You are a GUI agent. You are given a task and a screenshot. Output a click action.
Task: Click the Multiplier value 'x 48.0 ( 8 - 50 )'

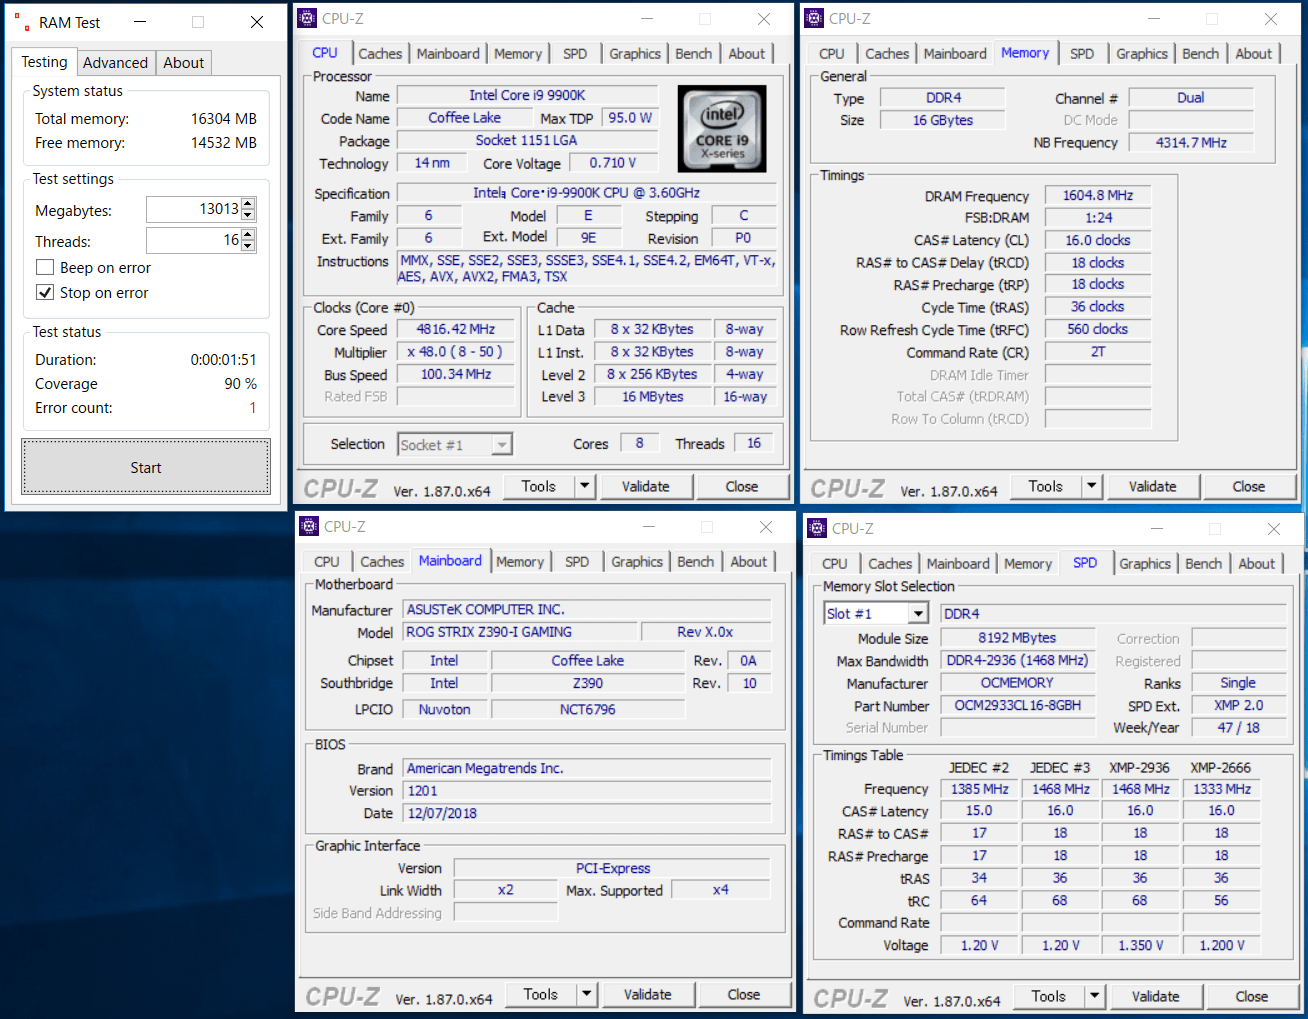456,352
